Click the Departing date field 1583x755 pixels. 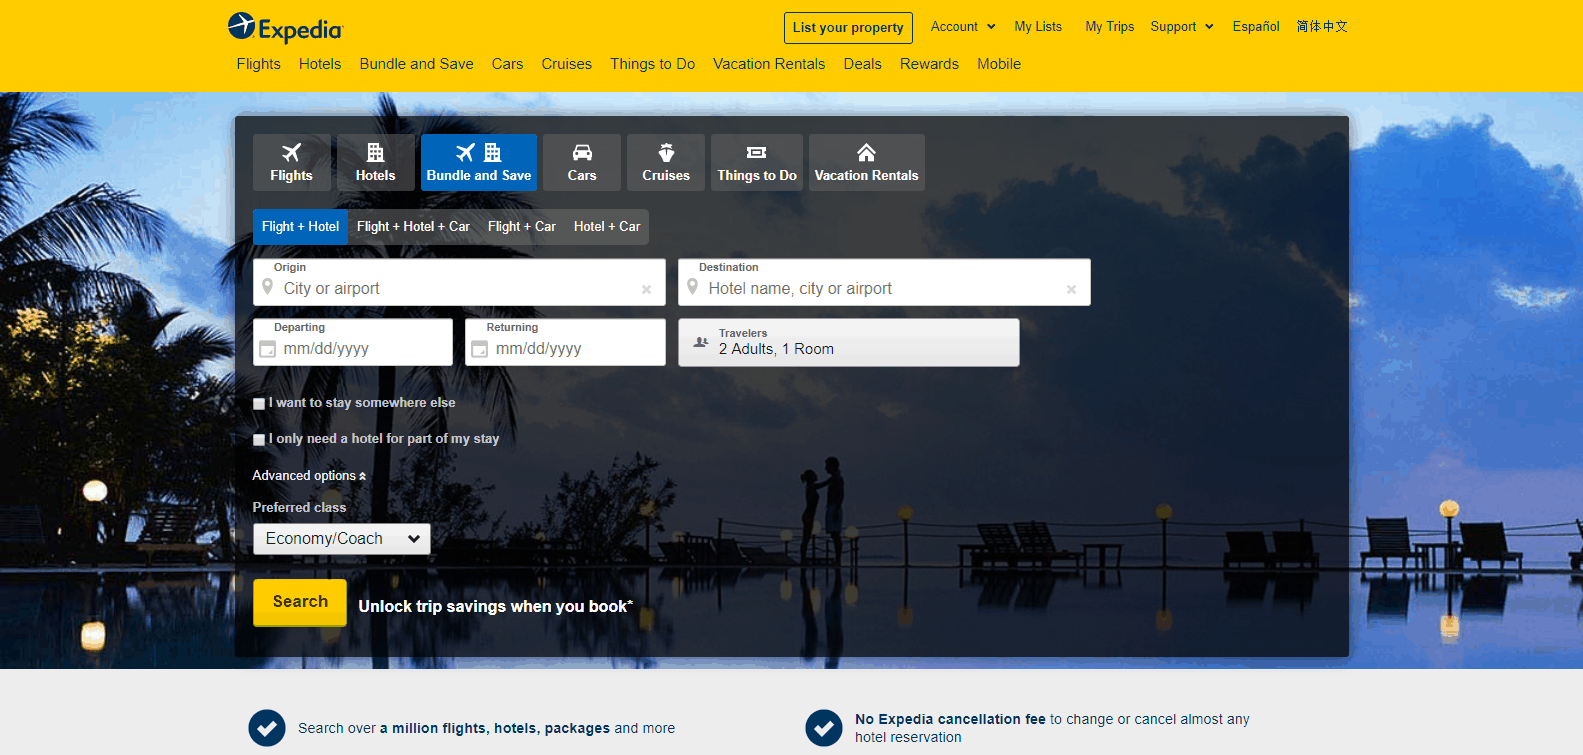353,342
